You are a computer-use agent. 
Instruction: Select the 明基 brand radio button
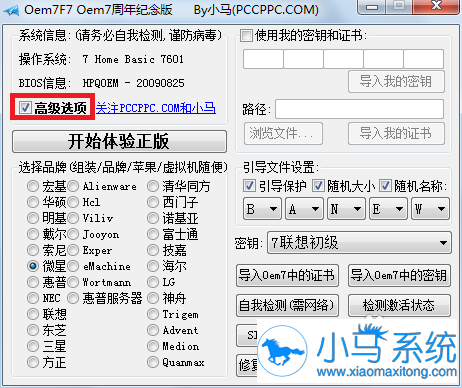[x=33, y=218]
